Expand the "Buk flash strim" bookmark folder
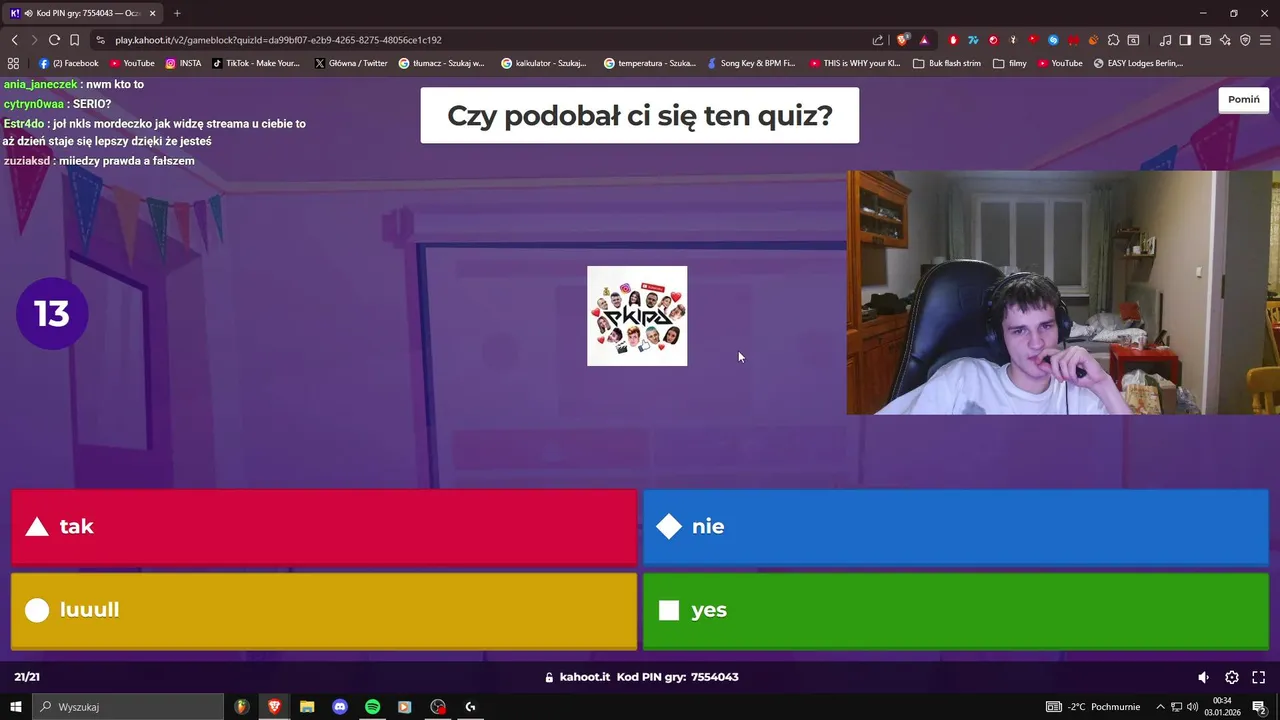1280x720 pixels. tap(947, 63)
